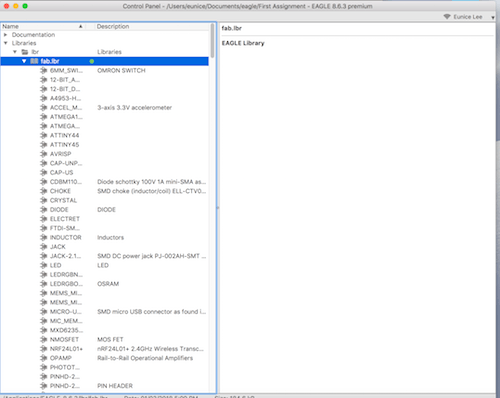Screen dimensions: 500x398
Task: Click the MOS FET description text
Action: (110, 339)
